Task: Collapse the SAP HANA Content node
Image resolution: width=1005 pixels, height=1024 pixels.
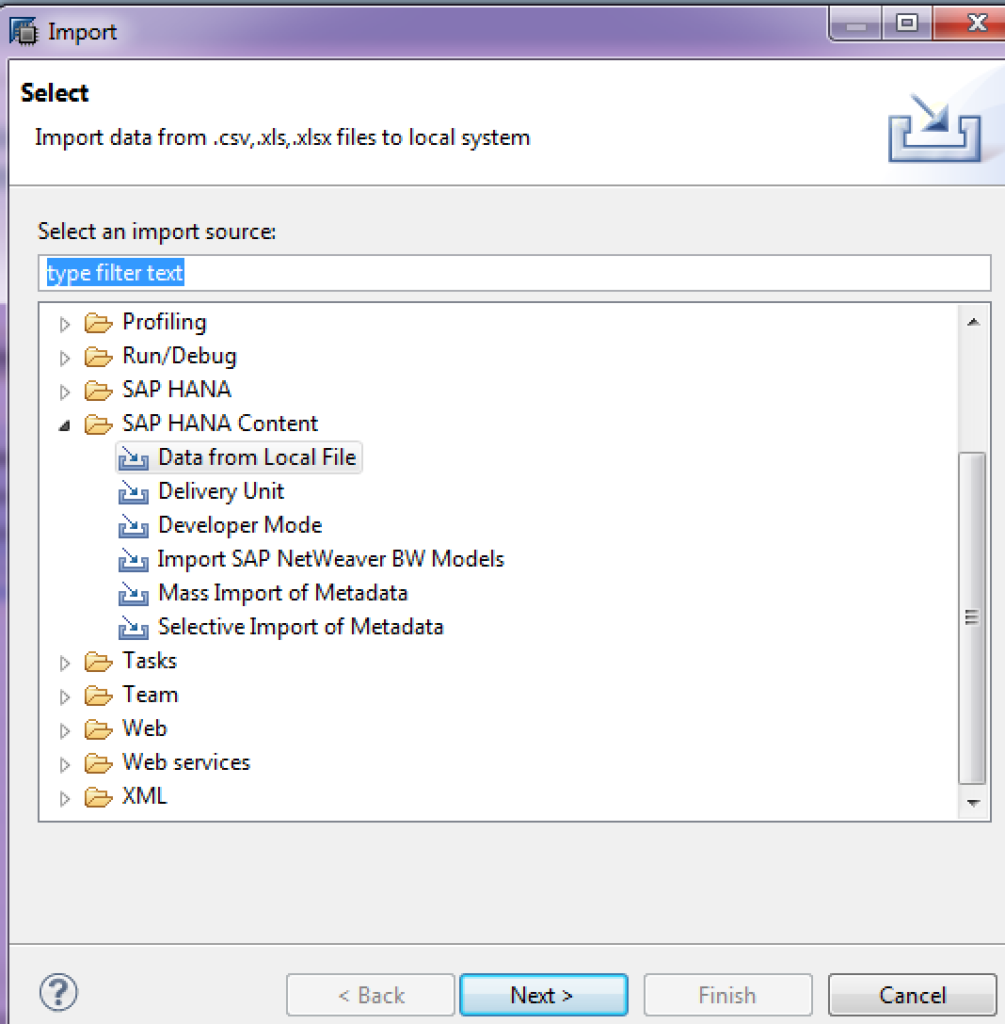Action: [64, 426]
